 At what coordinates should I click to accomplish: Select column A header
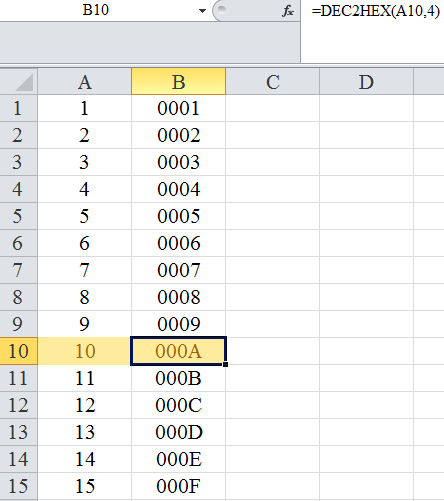coord(85,82)
